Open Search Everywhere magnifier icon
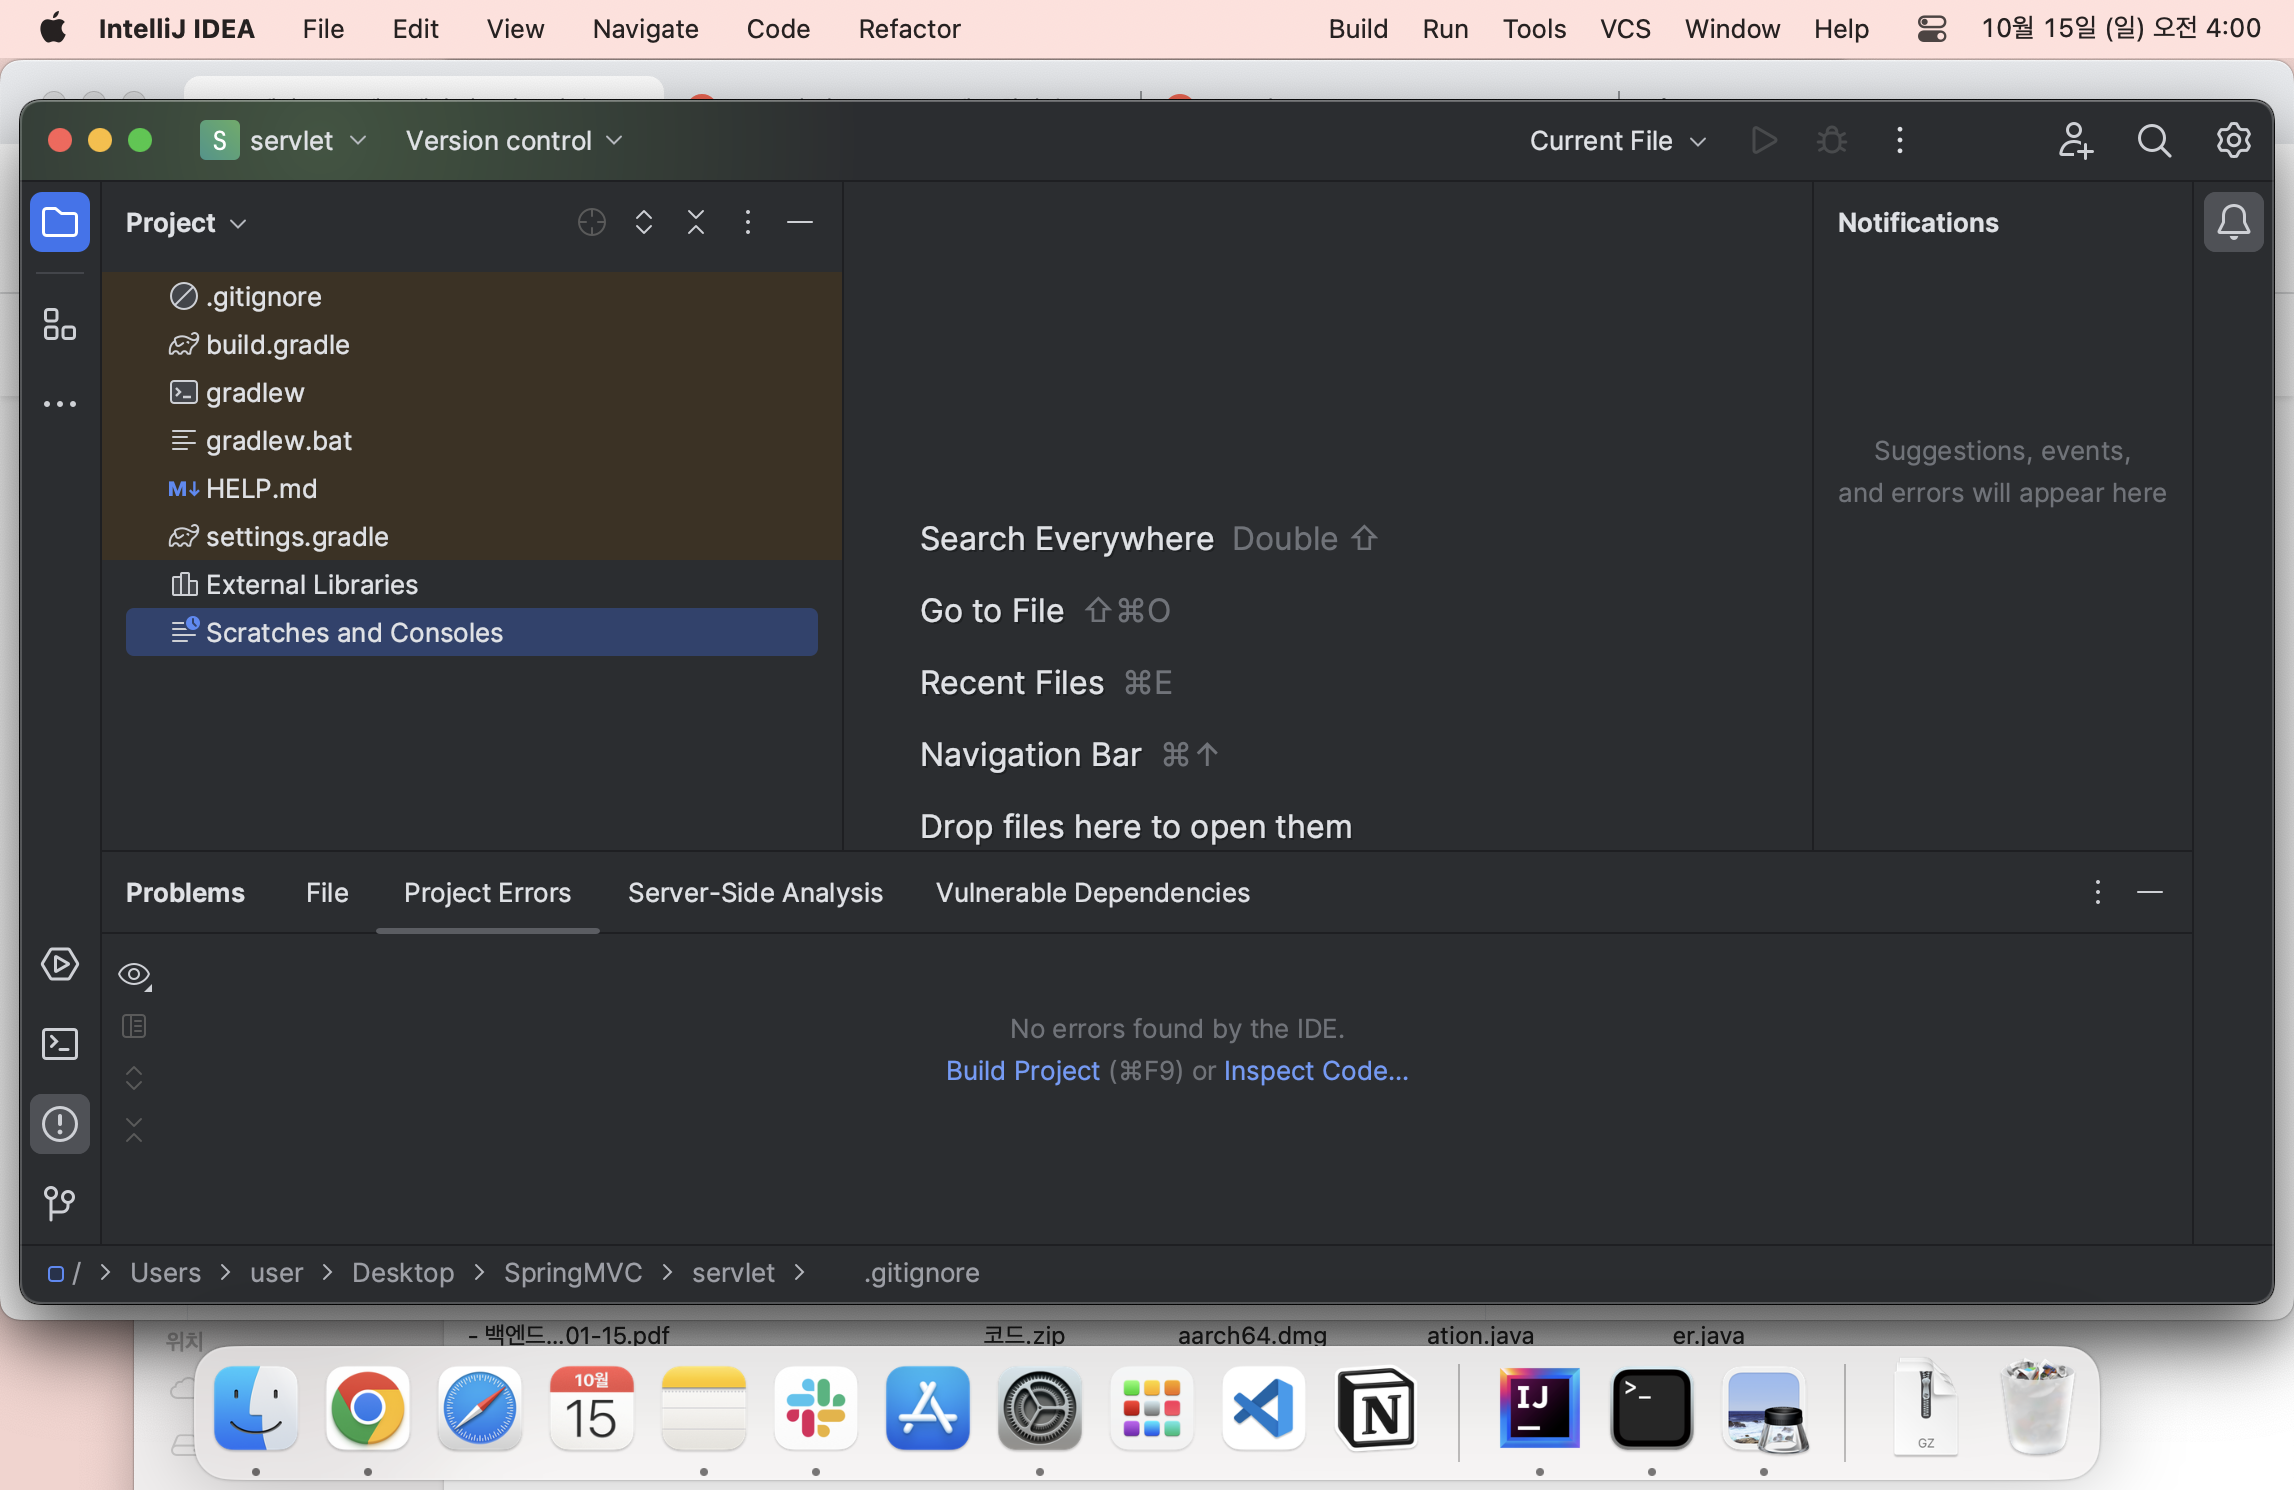The image size is (2294, 1490). point(2154,141)
